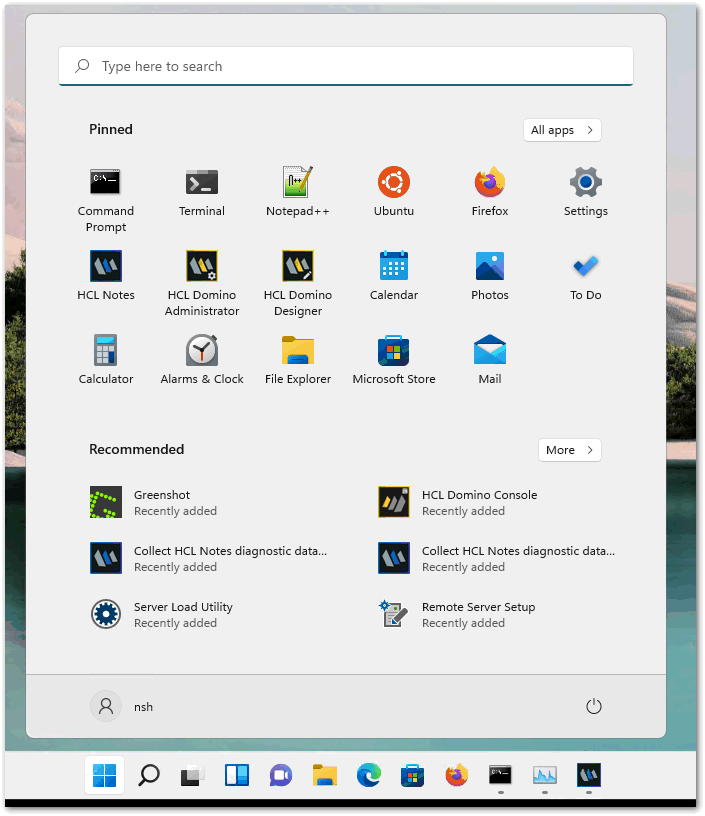Launch HCL Domino Designer
Image resolution: width=705 pixels, height=816 pixels.
click(x=298, y=283)
